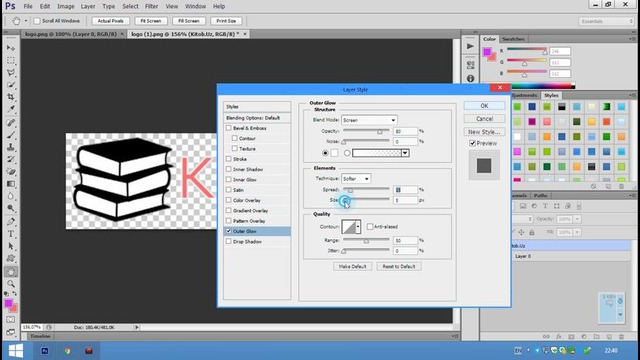Image resolution: width=640 pixels, height=360 pixels.
Task: Select the Eyedropper tool
Action: [x=11, y=109]
